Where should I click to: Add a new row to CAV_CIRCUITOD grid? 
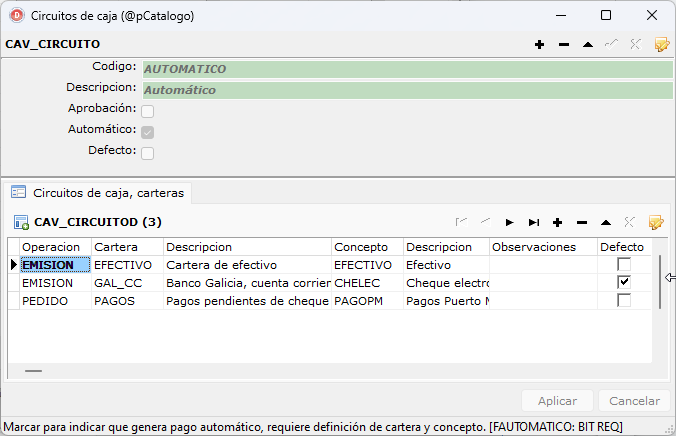[x=557, y=222]
